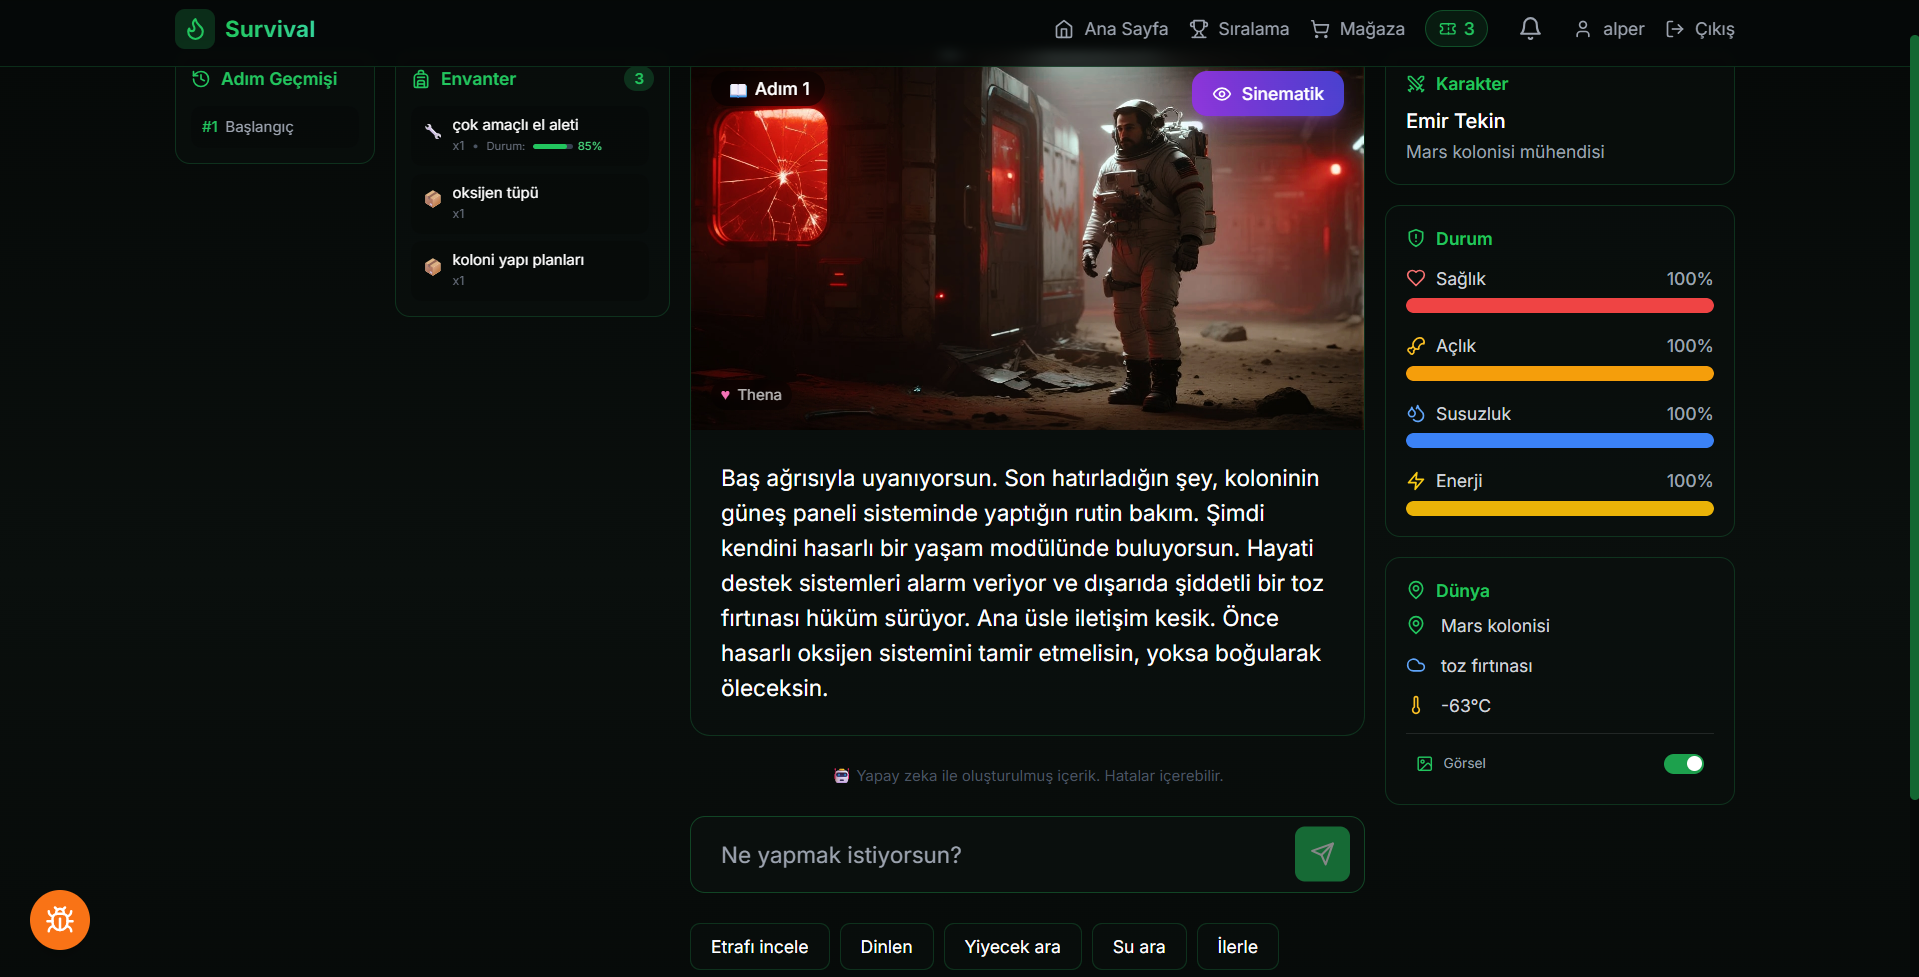Select the #1 Başlangıç history step
The image size is (1919, 977).
(x=248, y=127)
